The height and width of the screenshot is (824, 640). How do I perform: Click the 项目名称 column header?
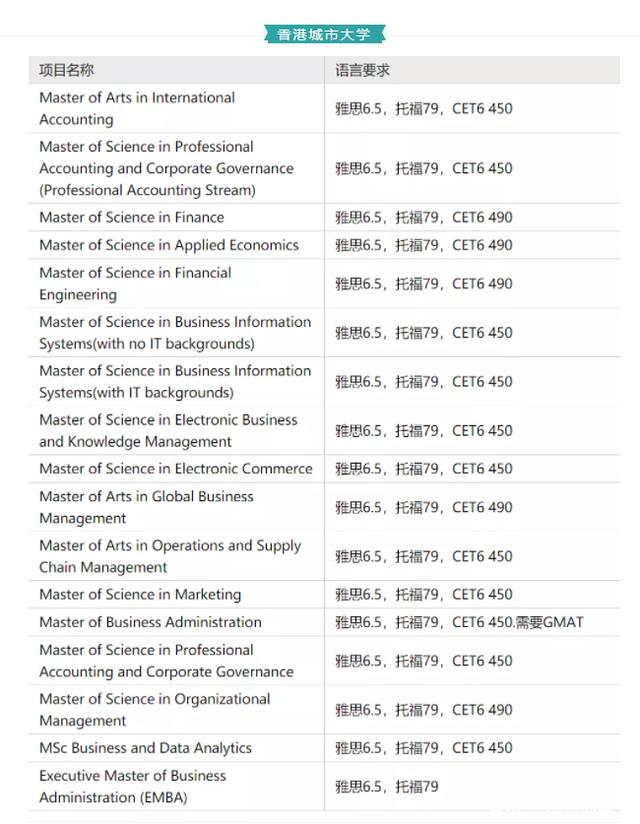(67, 70)
